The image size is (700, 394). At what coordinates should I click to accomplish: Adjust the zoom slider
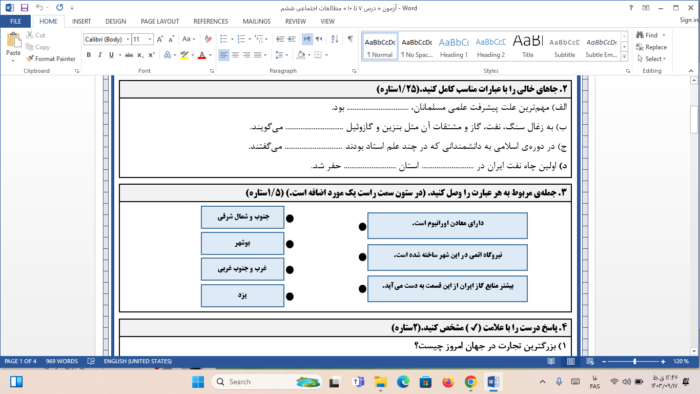[x=634, y=361]
